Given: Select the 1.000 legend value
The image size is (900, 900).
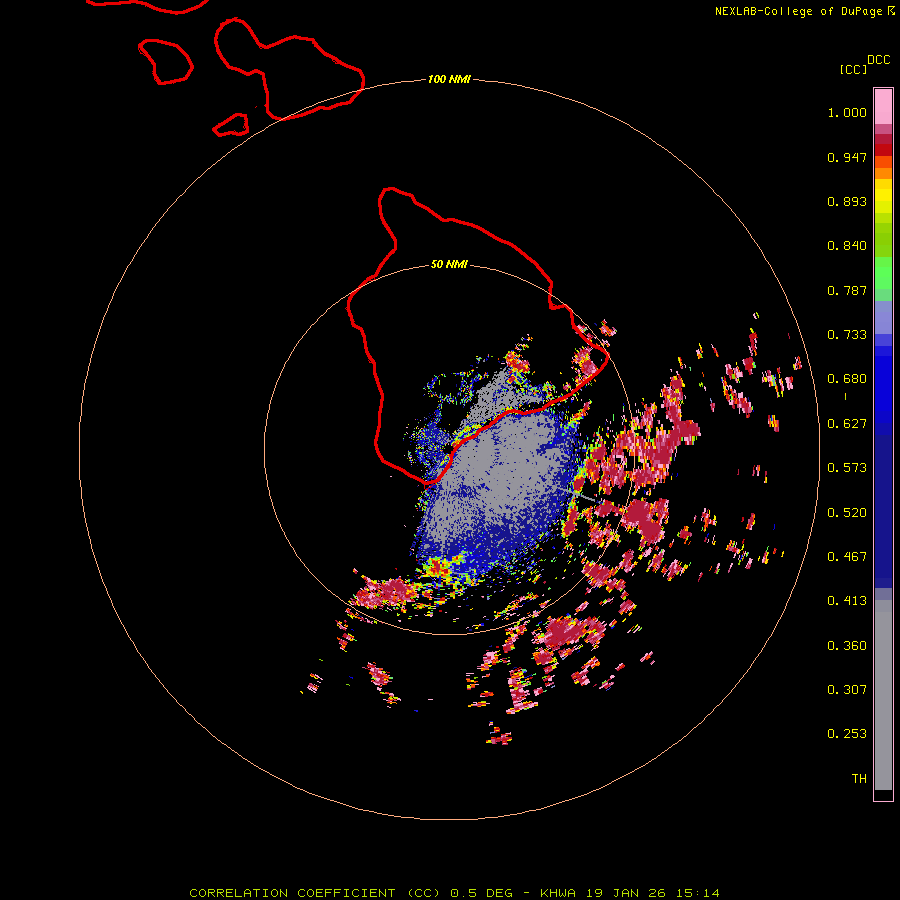Looking at the screenshot, I should pyautogui.click(x=847, y=112).
